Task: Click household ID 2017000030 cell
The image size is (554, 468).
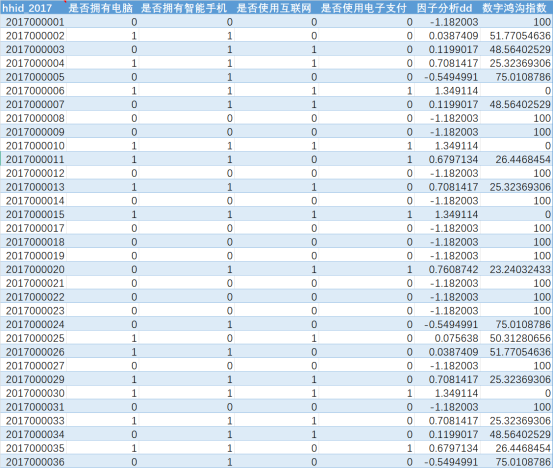Action: [34, 393]
